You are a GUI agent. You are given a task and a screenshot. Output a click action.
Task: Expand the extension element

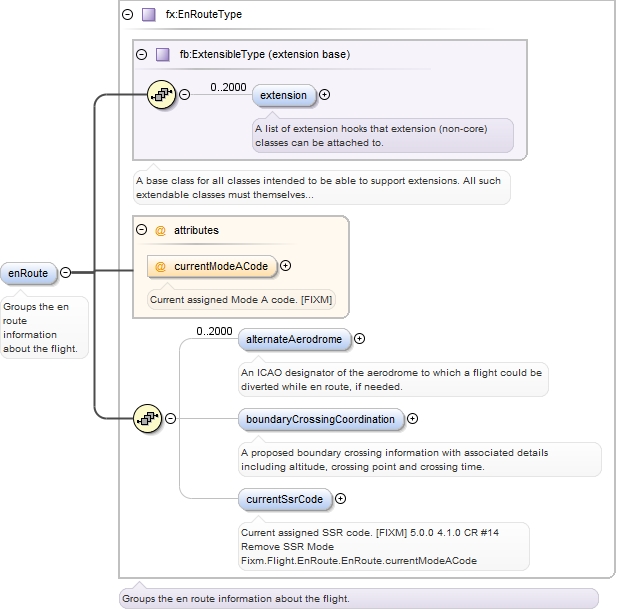tap(324, 95)
